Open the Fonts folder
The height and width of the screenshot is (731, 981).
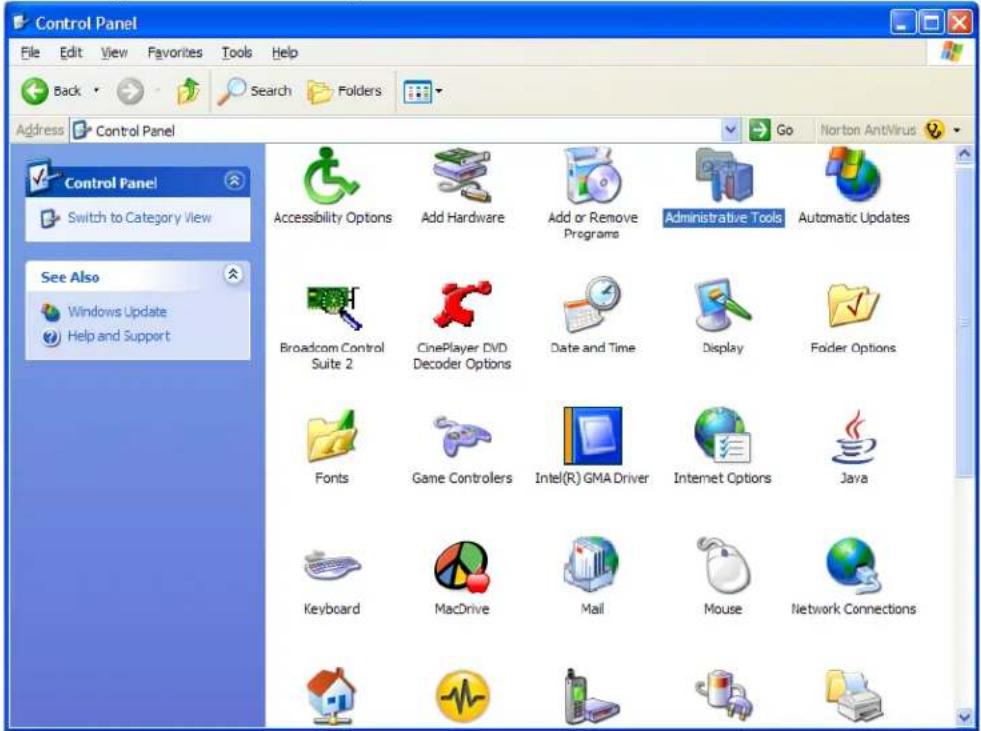click(x=332, y=447)
